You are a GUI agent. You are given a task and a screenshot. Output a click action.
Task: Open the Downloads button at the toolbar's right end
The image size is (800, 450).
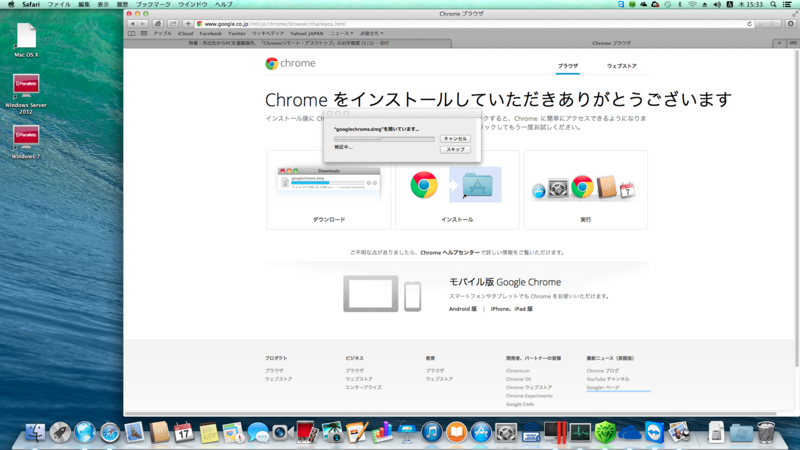pos(791,24)
